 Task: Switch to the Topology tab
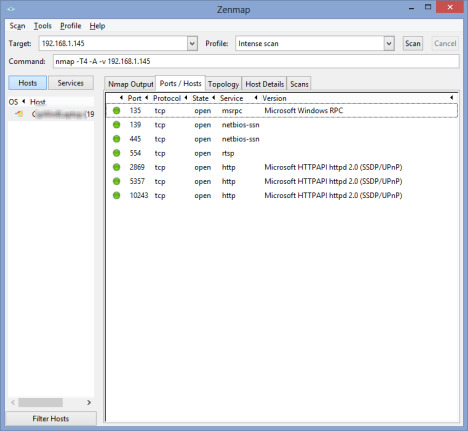[x=223, y=84]
